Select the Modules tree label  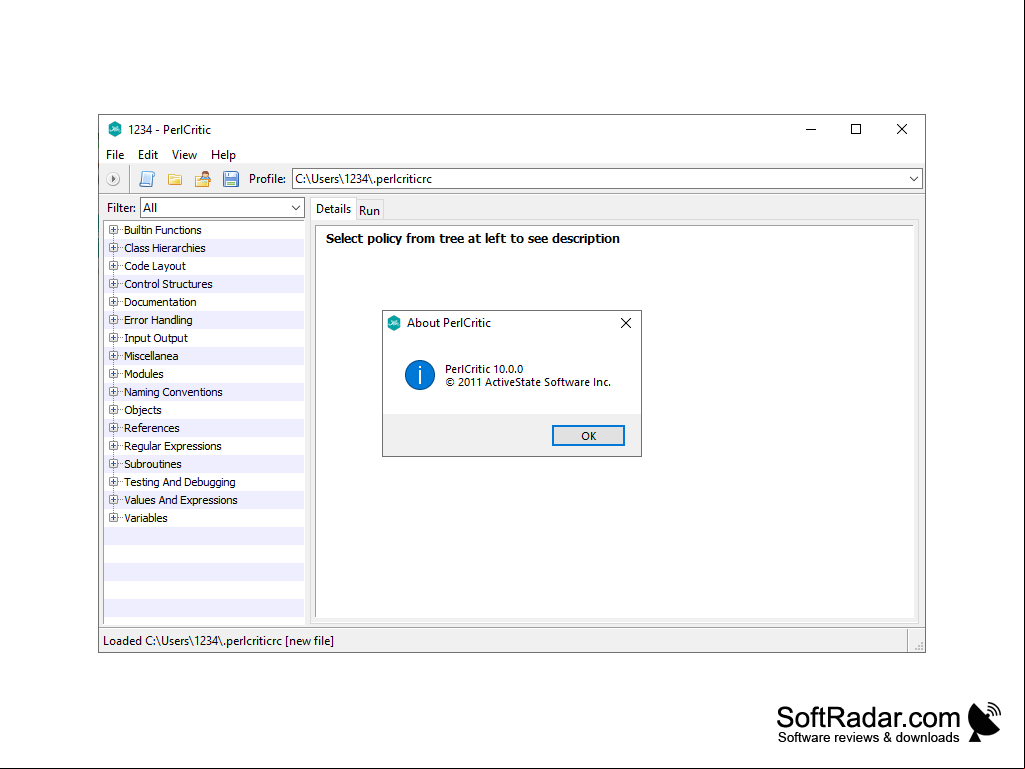144,374
